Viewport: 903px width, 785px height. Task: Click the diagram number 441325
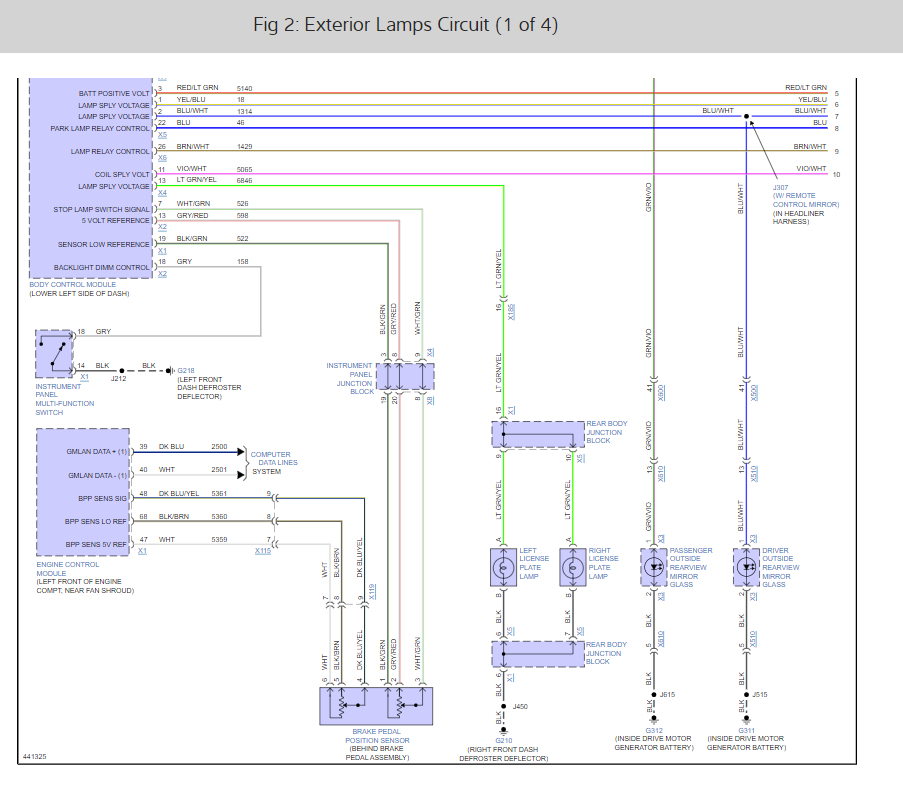pos(35,757)
